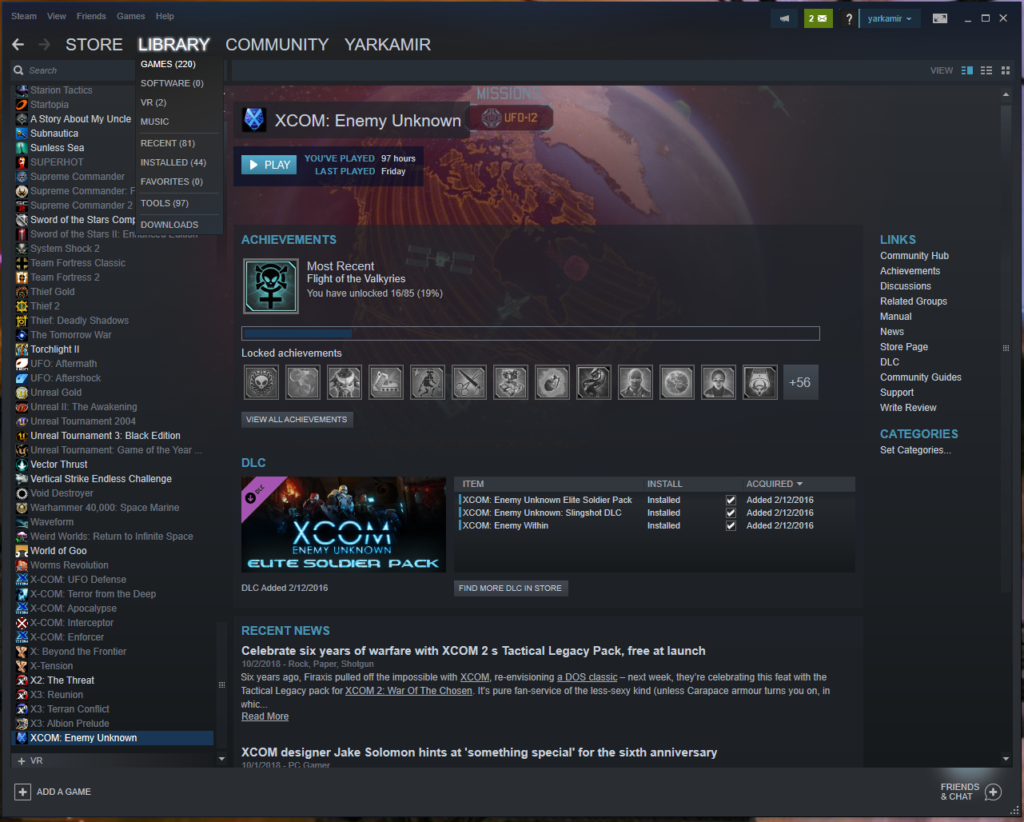Open the inbox notifications envelope
The width and height of the screenshot is (1024, 822).
pyautogui.click(x=818, y=18)
